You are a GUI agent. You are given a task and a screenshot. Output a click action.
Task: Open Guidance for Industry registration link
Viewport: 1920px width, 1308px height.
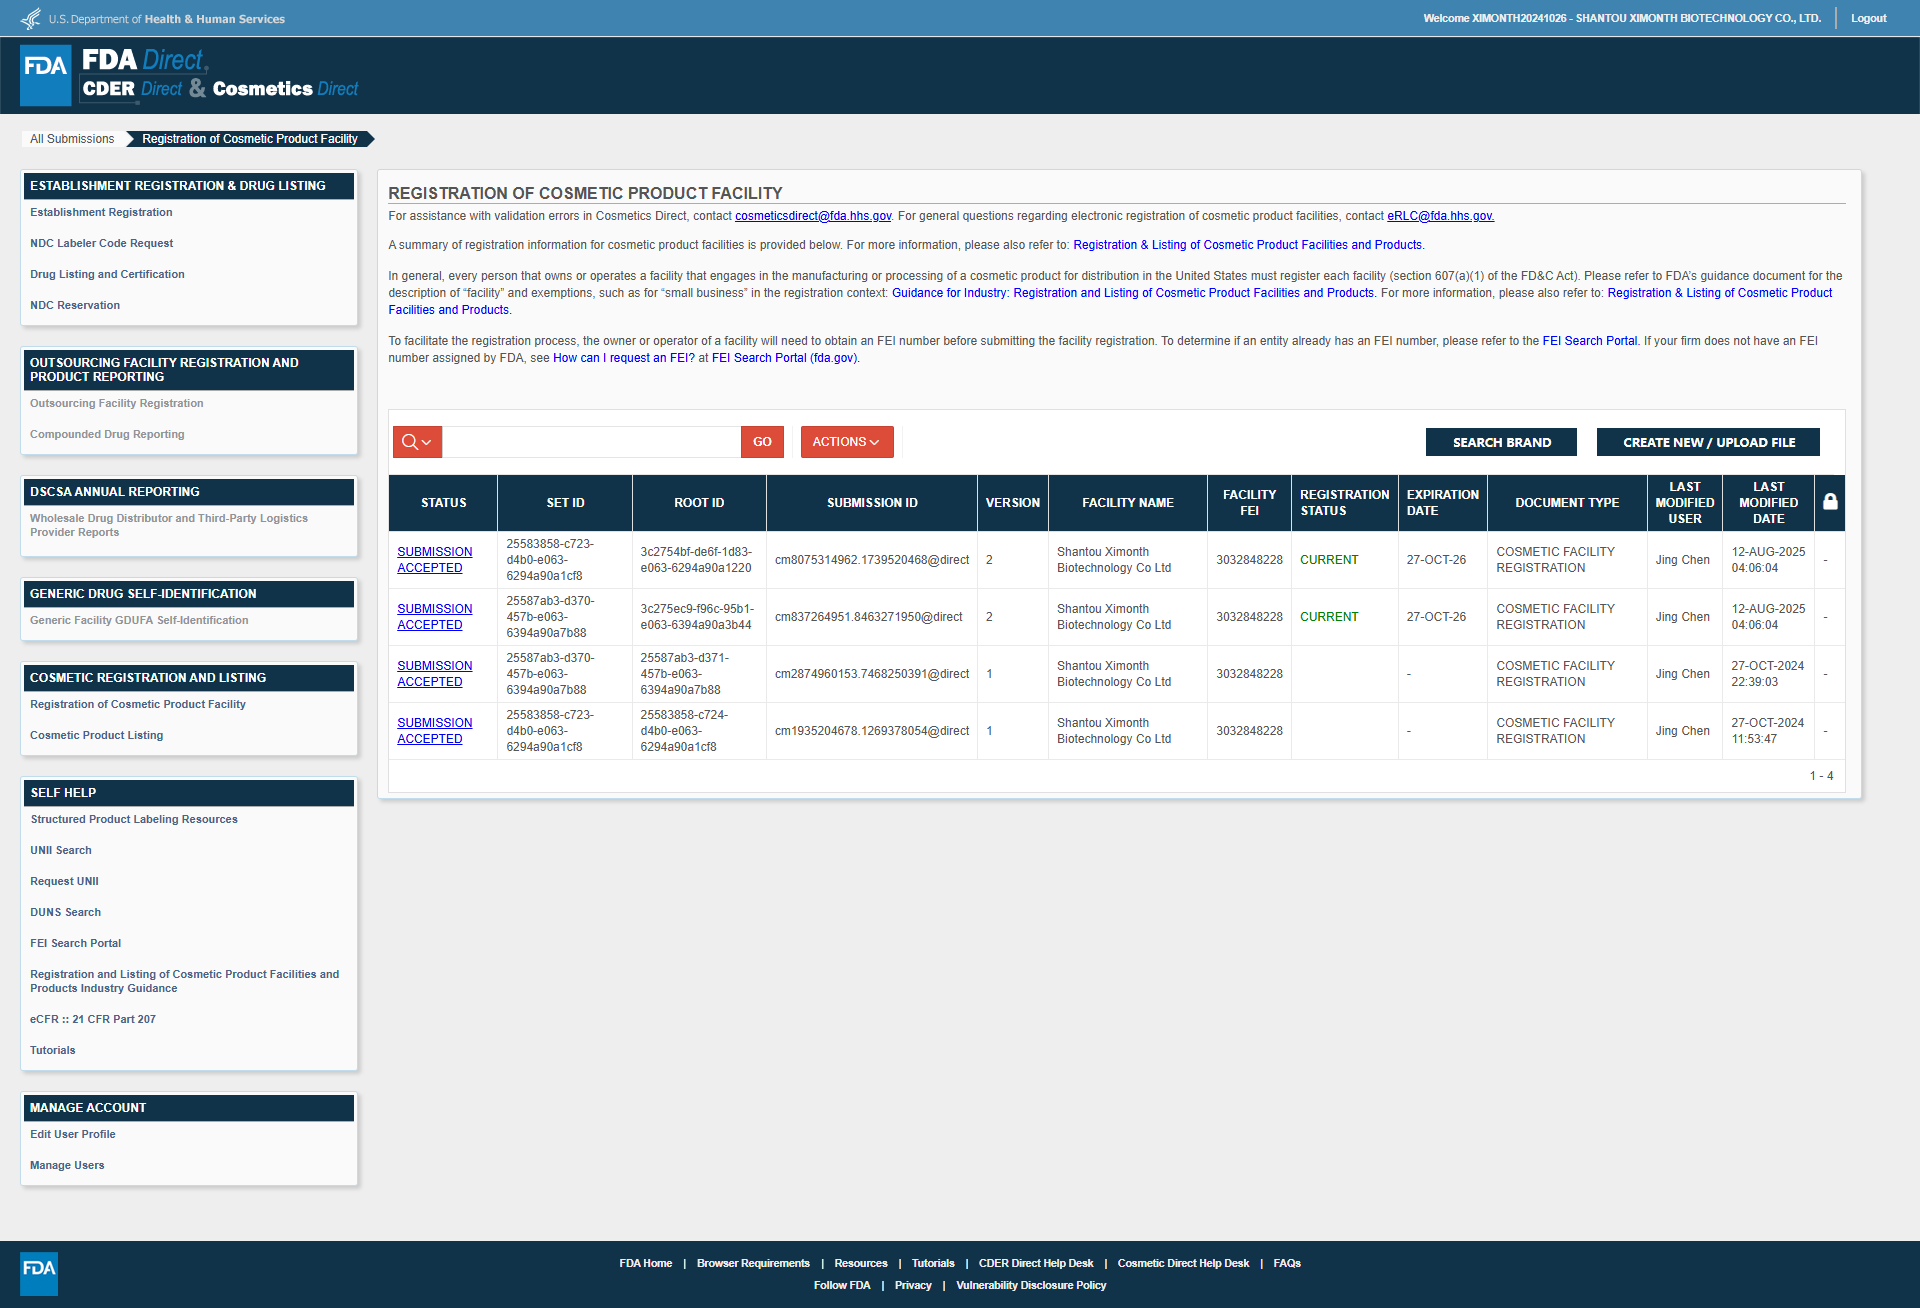[x=1133, y=293]
